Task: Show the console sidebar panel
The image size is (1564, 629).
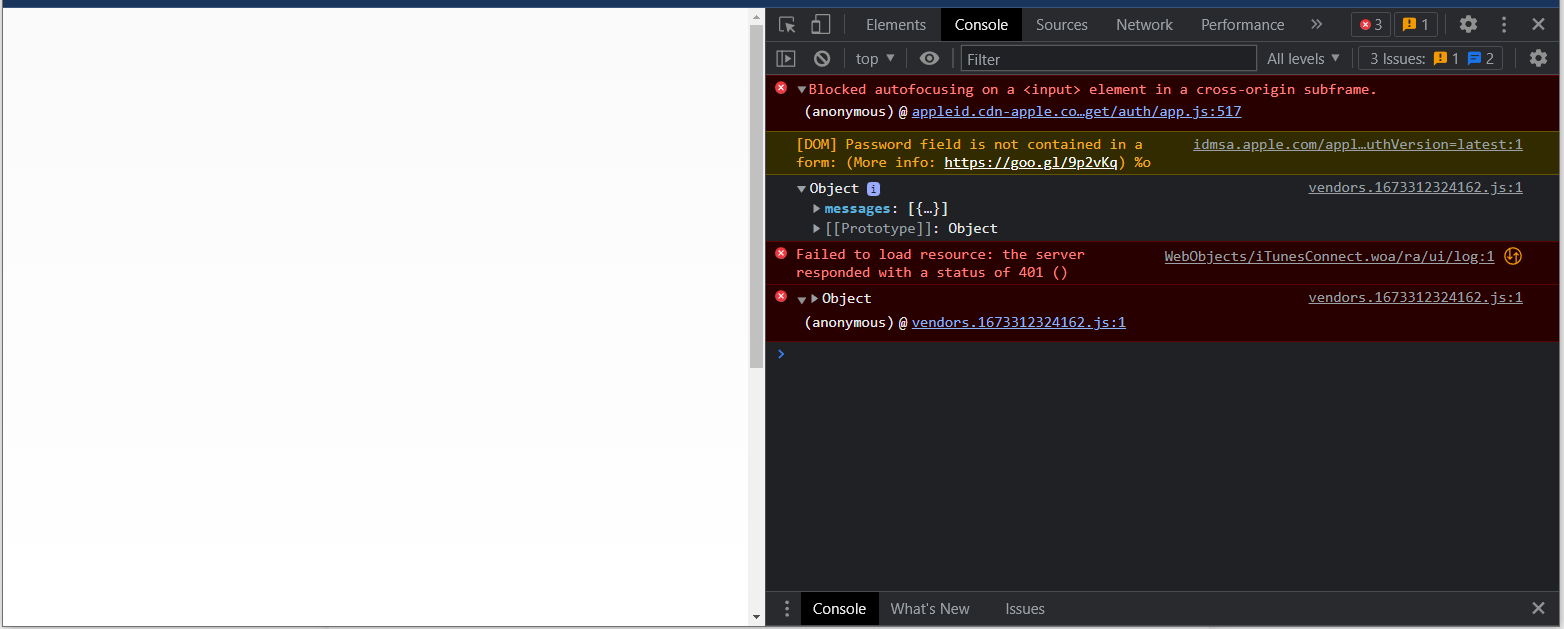Action: pos(786,59)
